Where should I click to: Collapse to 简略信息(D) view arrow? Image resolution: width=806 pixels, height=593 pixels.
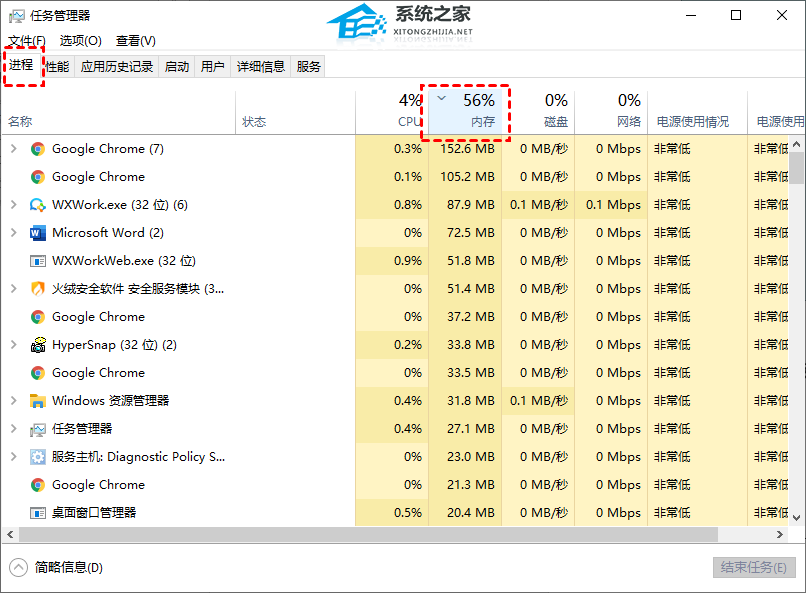pos(19,568)
